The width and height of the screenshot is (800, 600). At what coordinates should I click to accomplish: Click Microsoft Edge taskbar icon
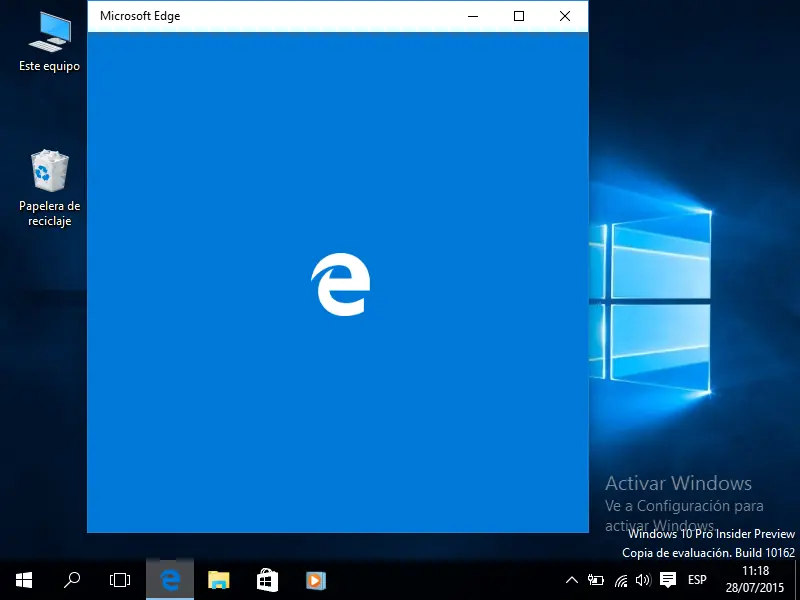pyautogui.click(x=170, y=580)
